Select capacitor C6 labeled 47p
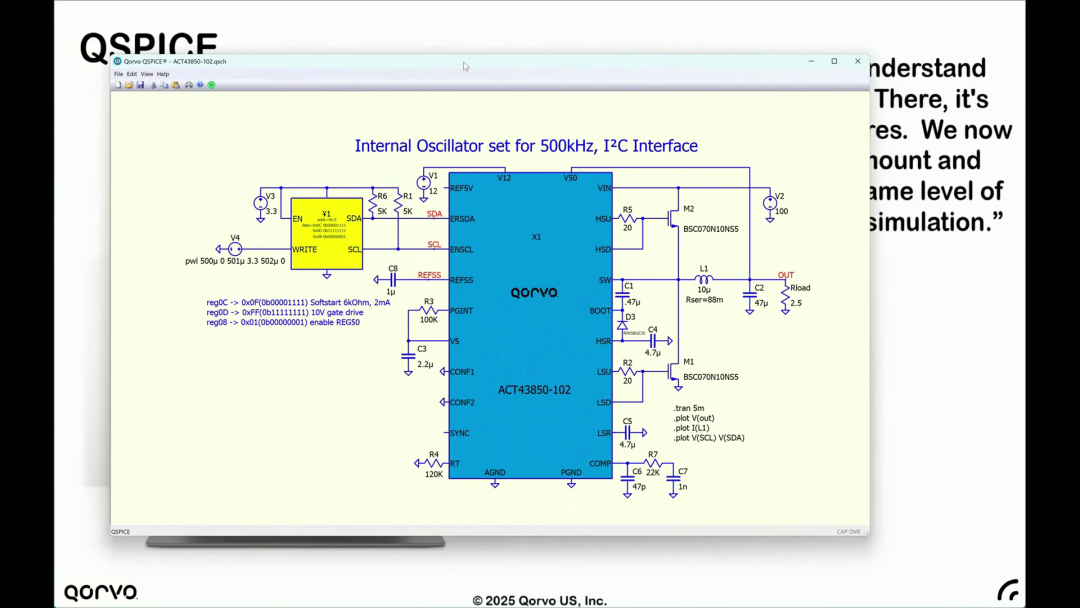The image size is (1080, 608). [627, 479]
